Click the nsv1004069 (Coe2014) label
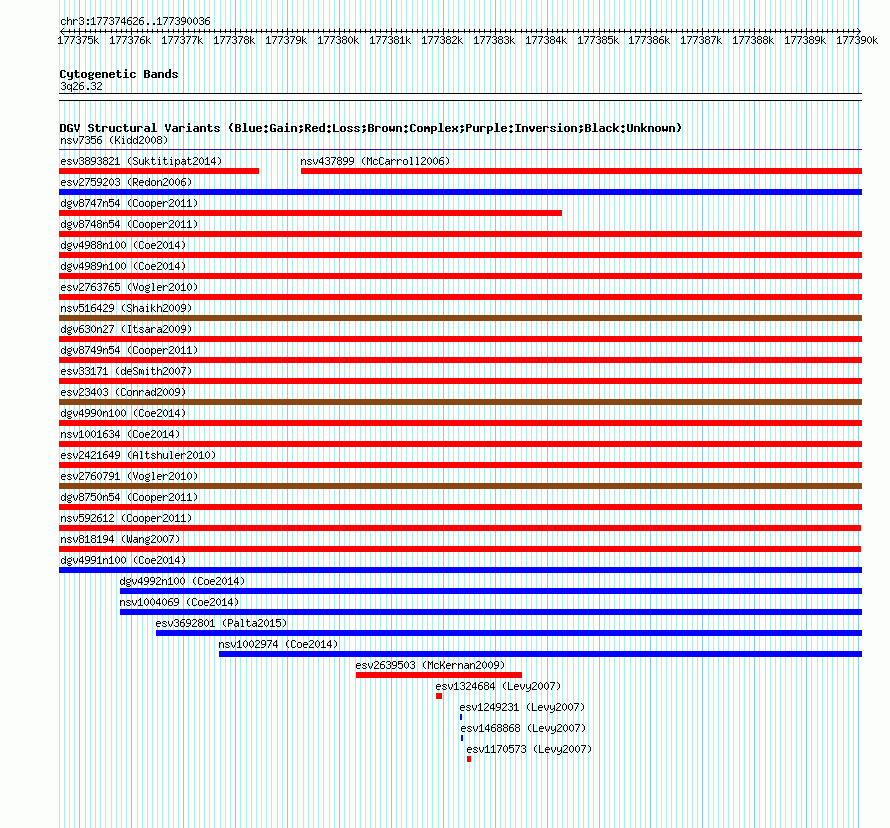The image size is (890, 828). tap(179, 602)
